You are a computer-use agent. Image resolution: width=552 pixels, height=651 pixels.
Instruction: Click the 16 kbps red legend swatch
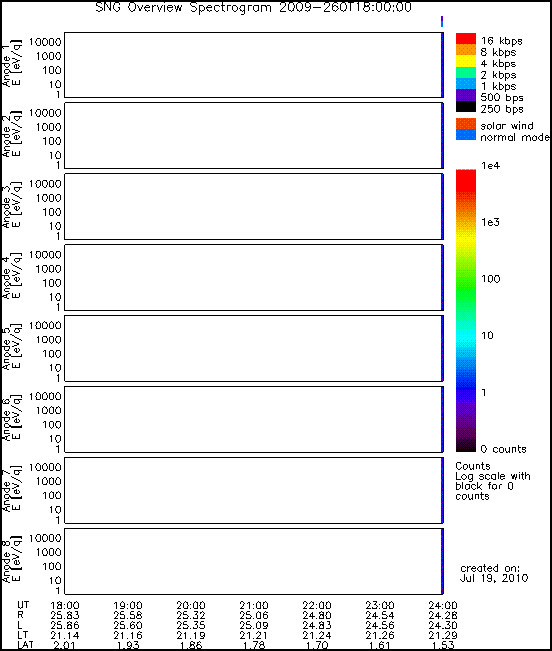[x=466, y=38]
